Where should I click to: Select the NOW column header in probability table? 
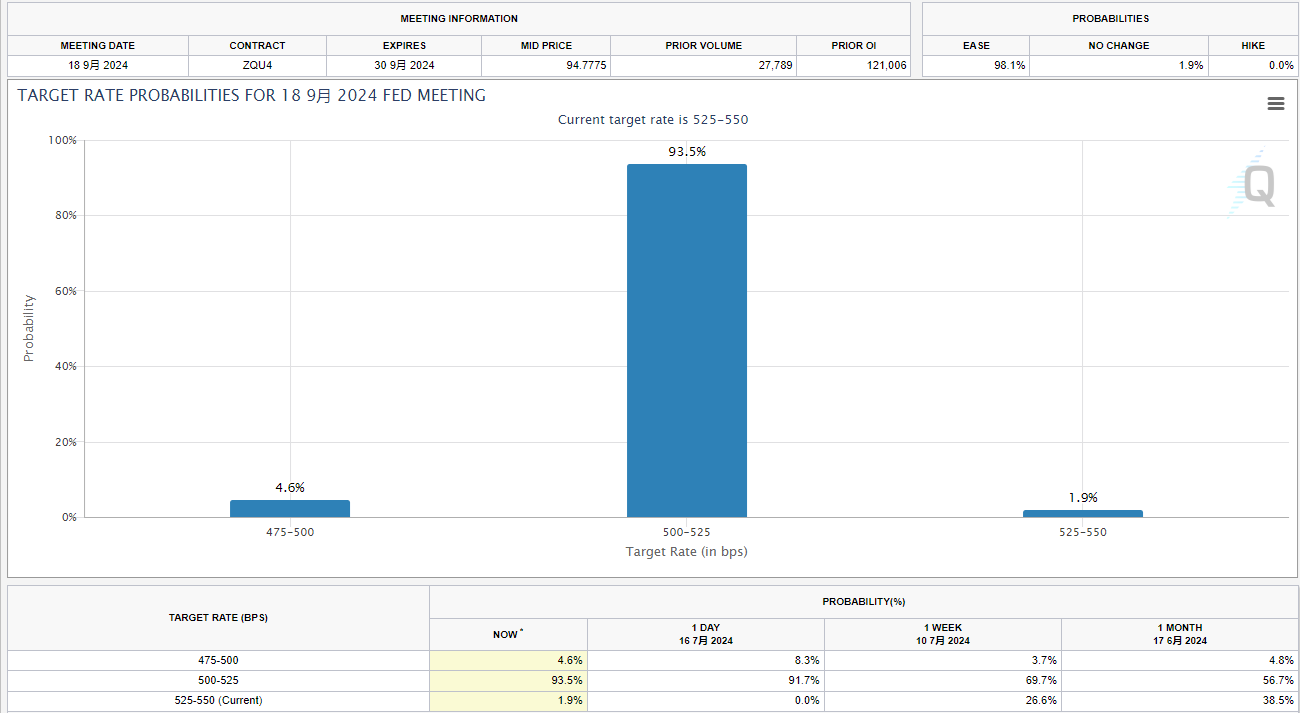tap(508, 634)
